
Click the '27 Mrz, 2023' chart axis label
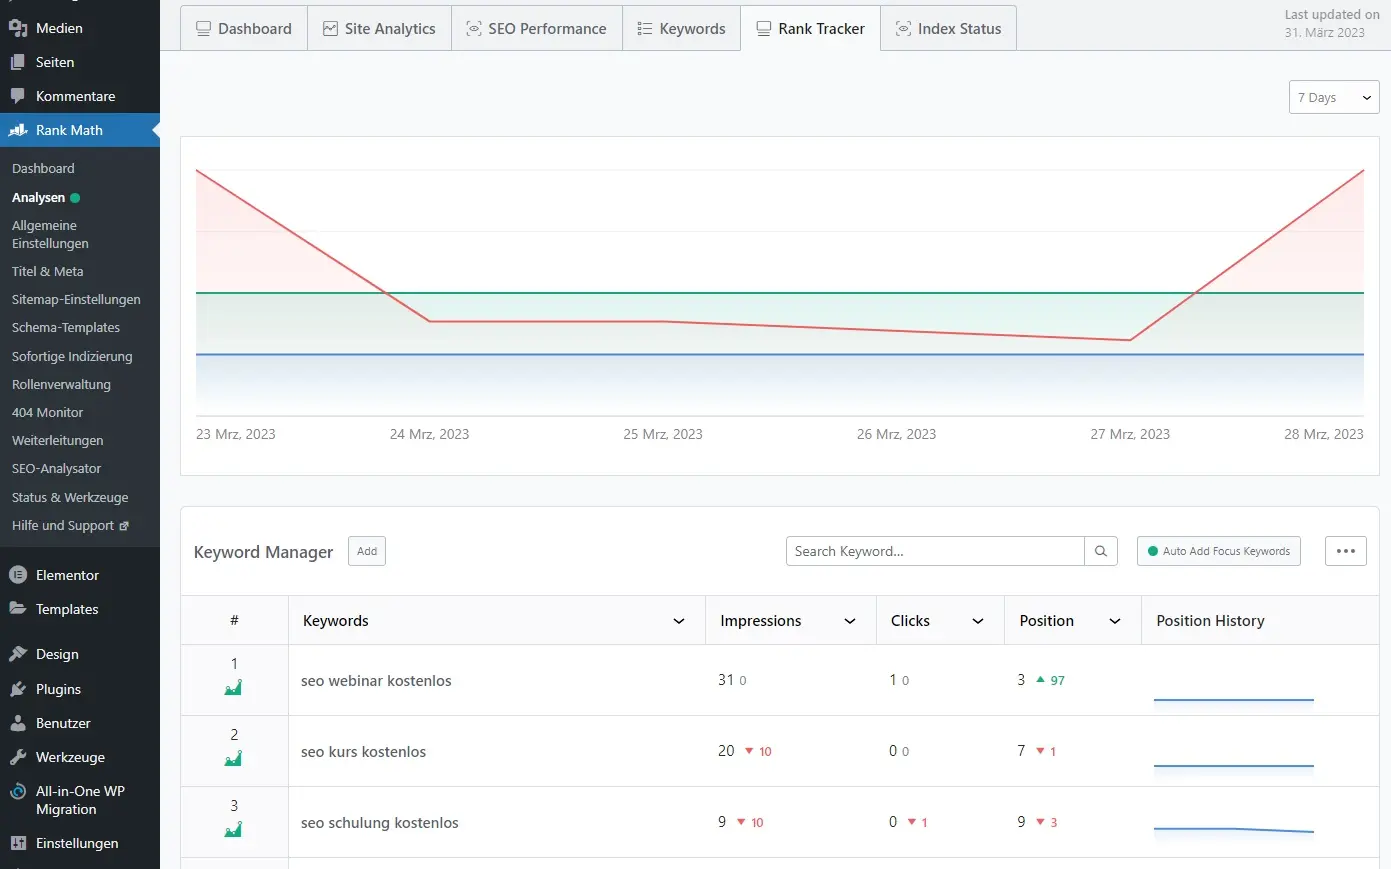pos(1130,434)
